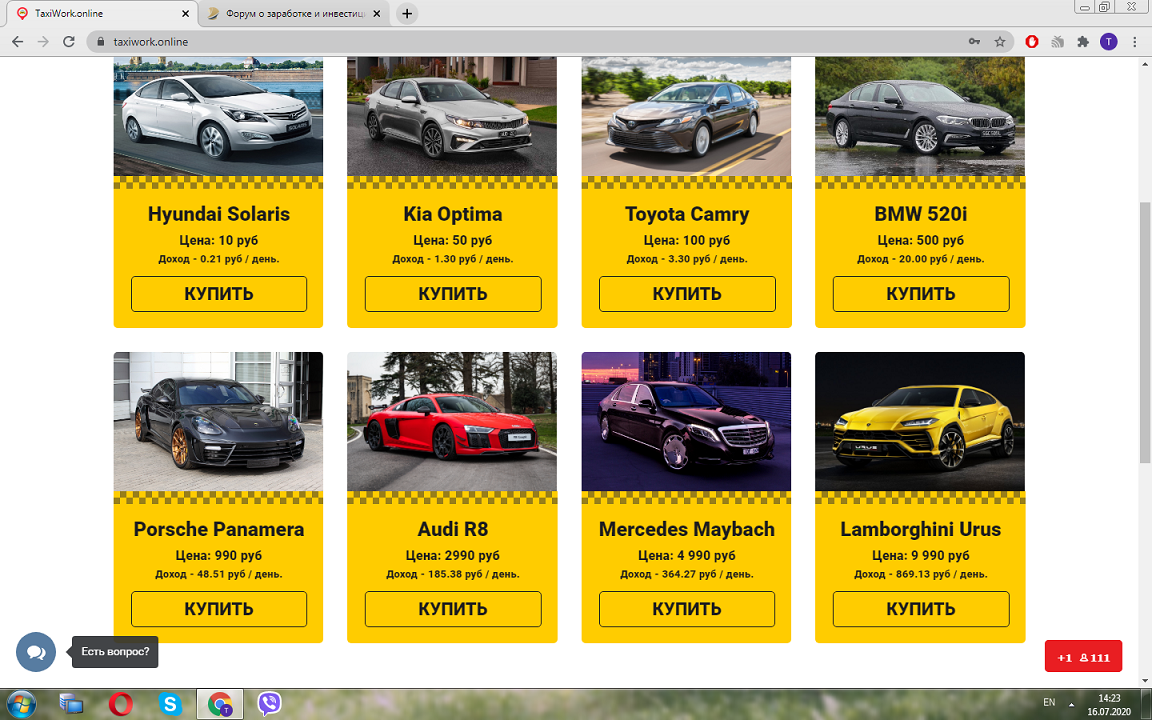The height and width of the screenshot is (720, 1152).
Task: Click the Hyundai Solaris title
Action: tap(219, 214)
